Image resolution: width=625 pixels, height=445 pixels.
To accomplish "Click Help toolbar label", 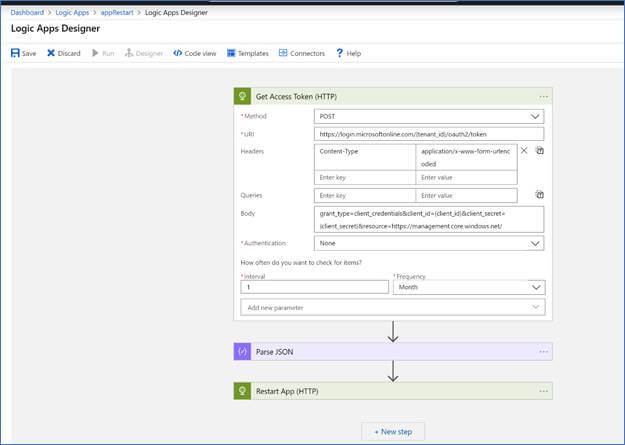I will point(354,53).
